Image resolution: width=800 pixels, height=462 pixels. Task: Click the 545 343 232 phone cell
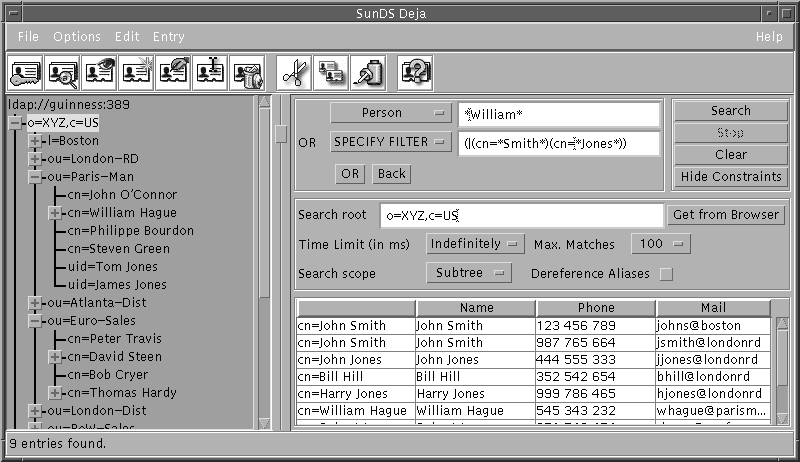click(x=595, y=411)
